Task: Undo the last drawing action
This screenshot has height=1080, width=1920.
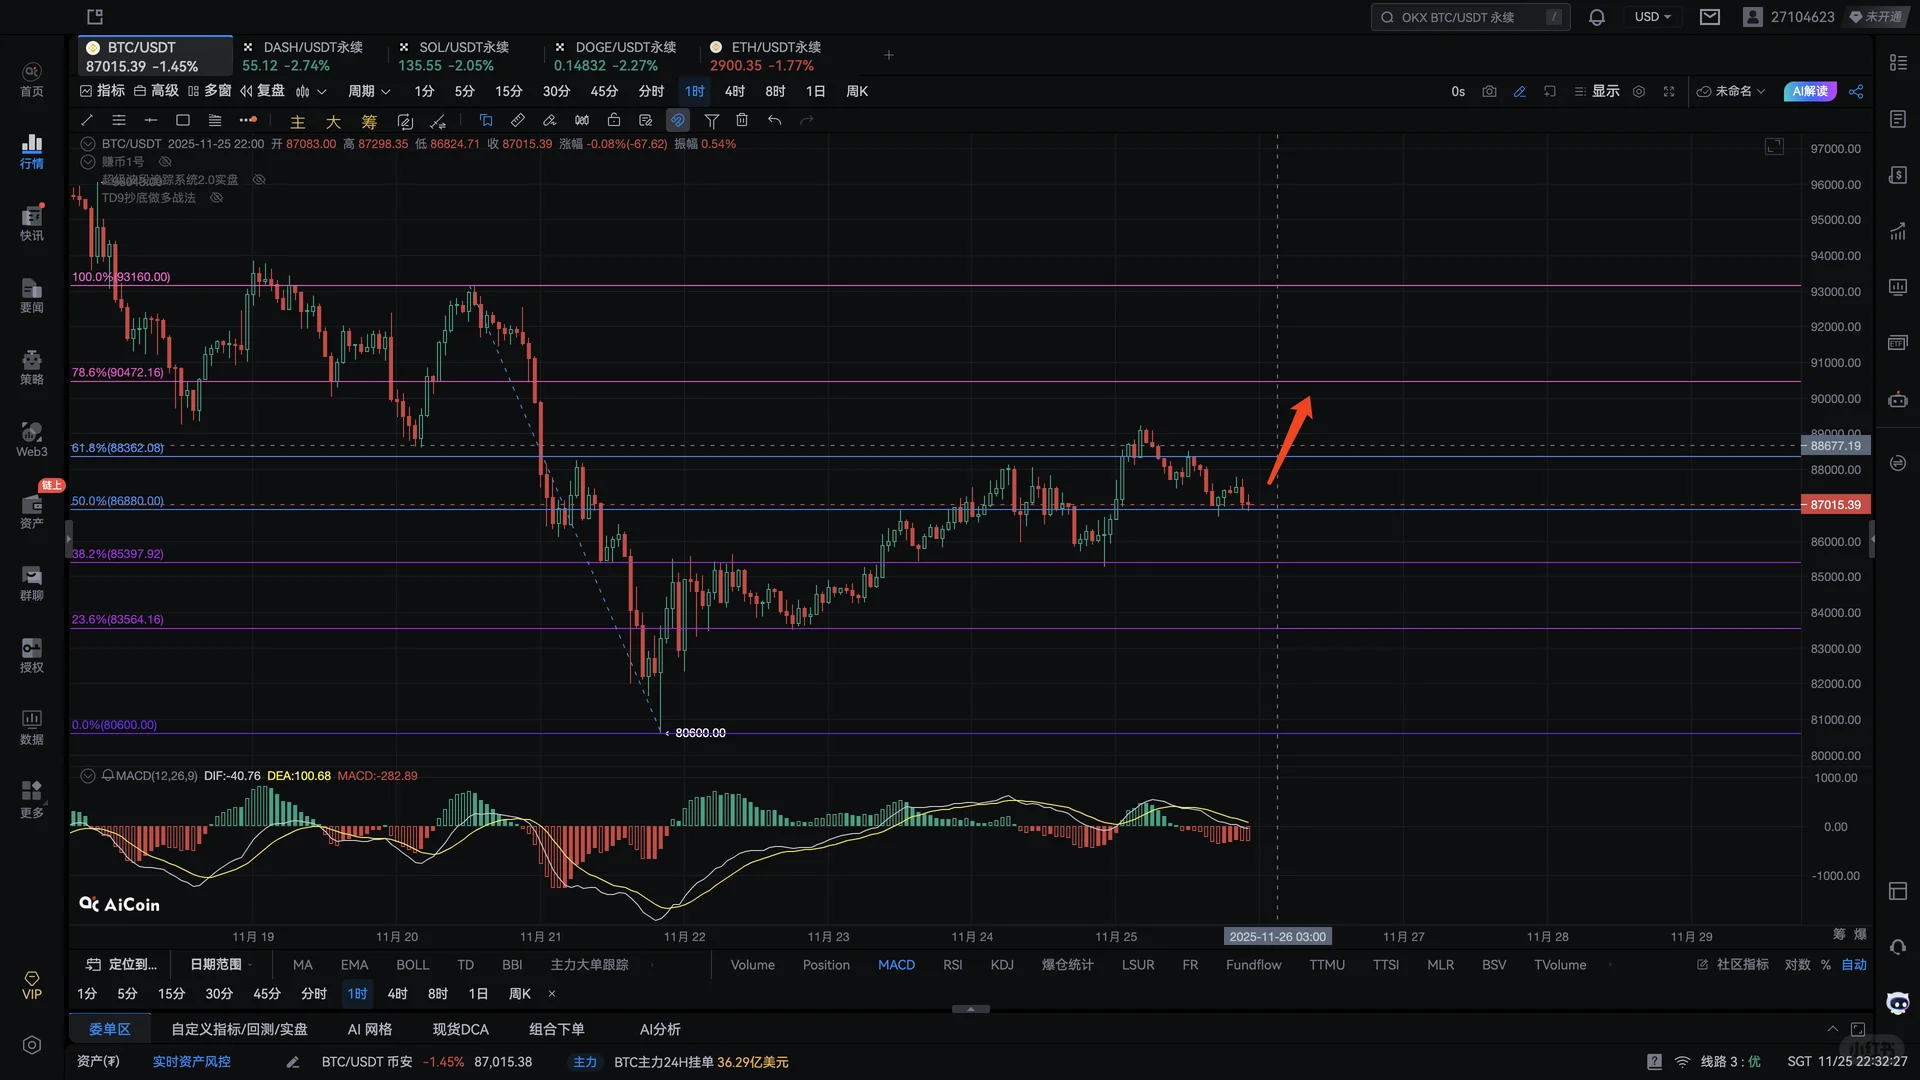Action: (x=774, y=120)
